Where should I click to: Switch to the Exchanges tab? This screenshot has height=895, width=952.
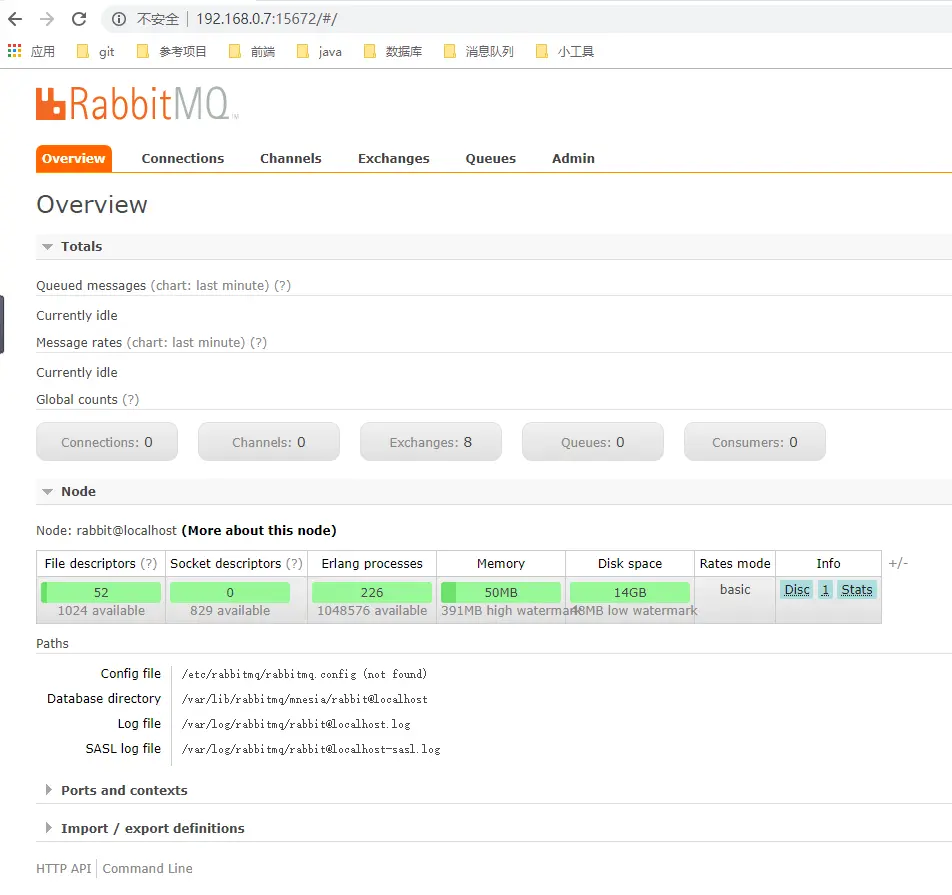(393, 158)
